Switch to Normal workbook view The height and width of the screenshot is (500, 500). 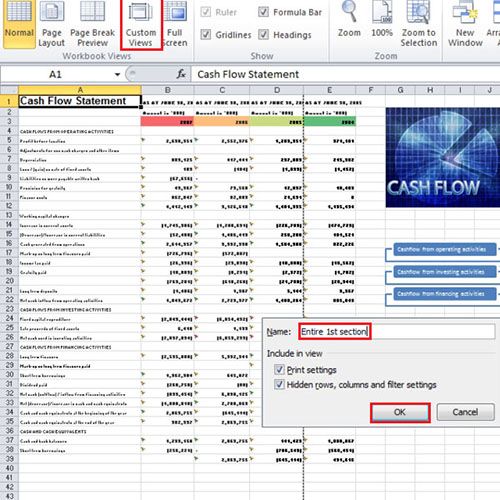click(x=19, y=23)
